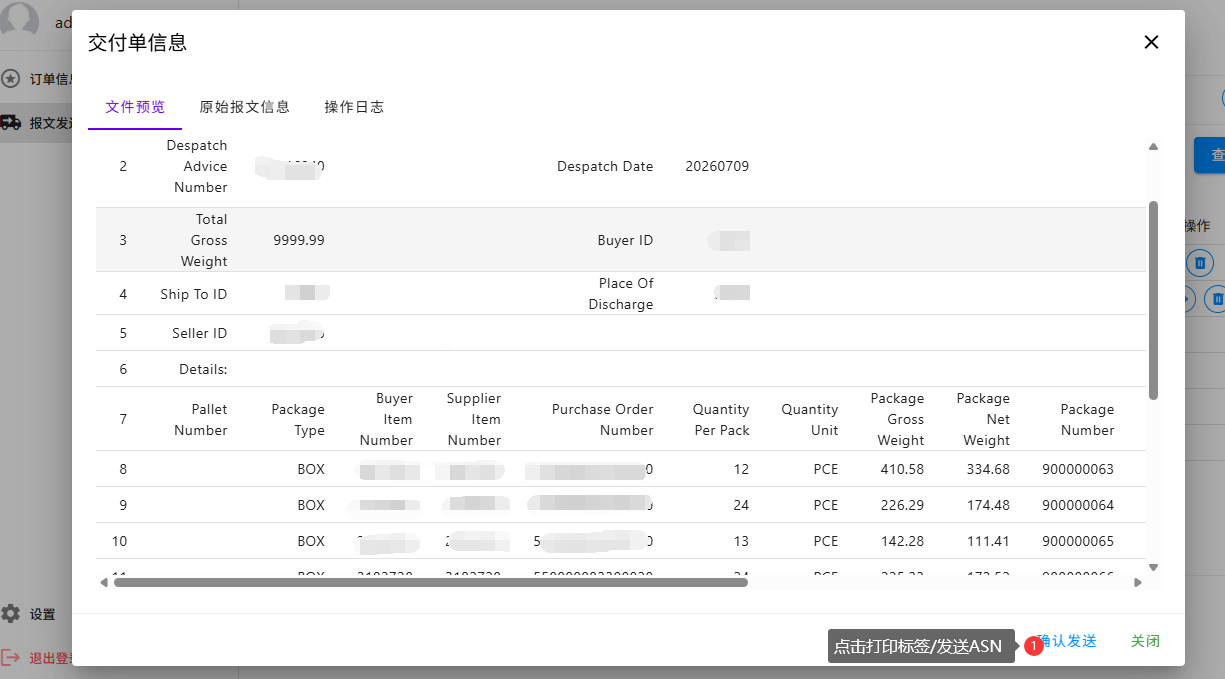Screen dimensions: 1225x679
Task: Click the truck icon in sidebar
Action: (11, 122)
